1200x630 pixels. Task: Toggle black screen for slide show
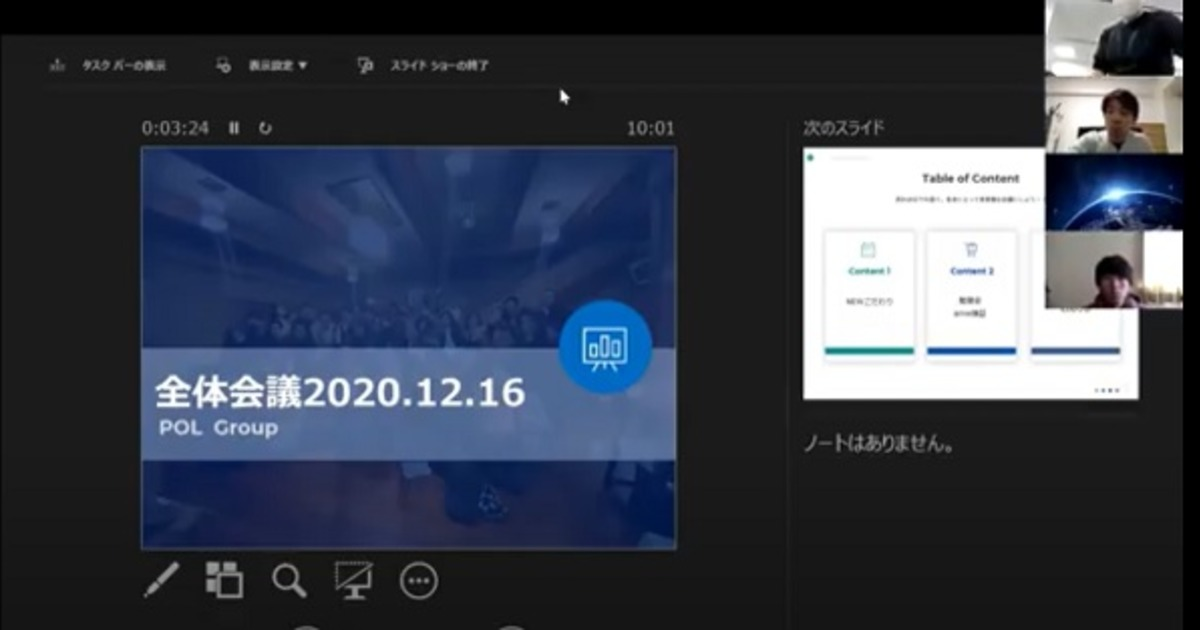pos(353,580)
